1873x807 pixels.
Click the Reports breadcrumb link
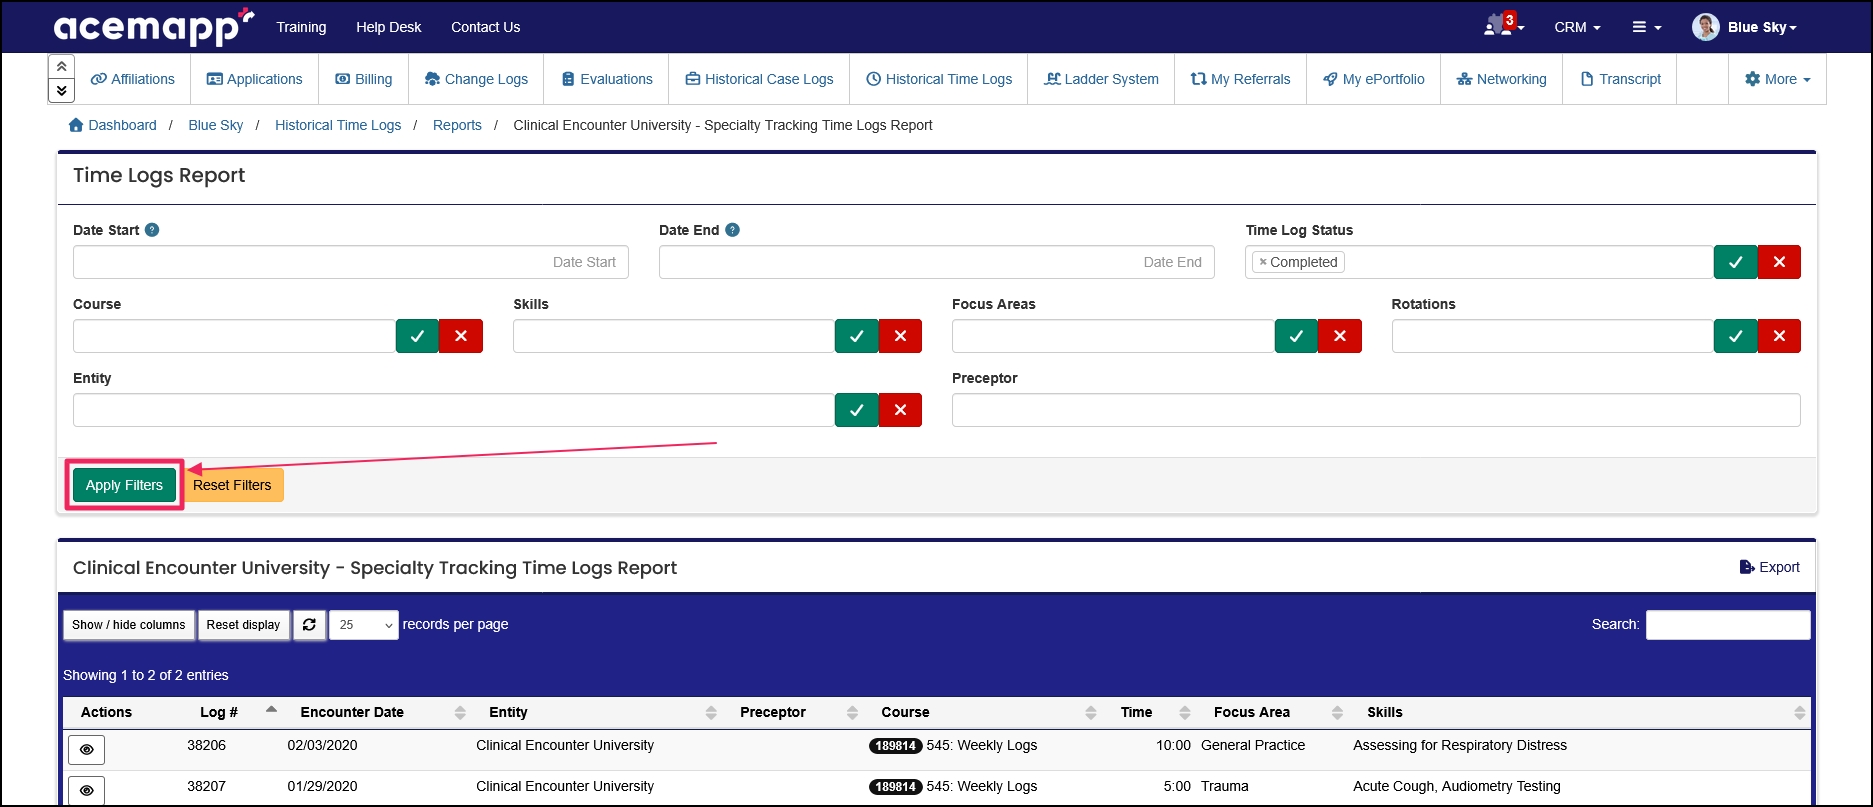457,125
